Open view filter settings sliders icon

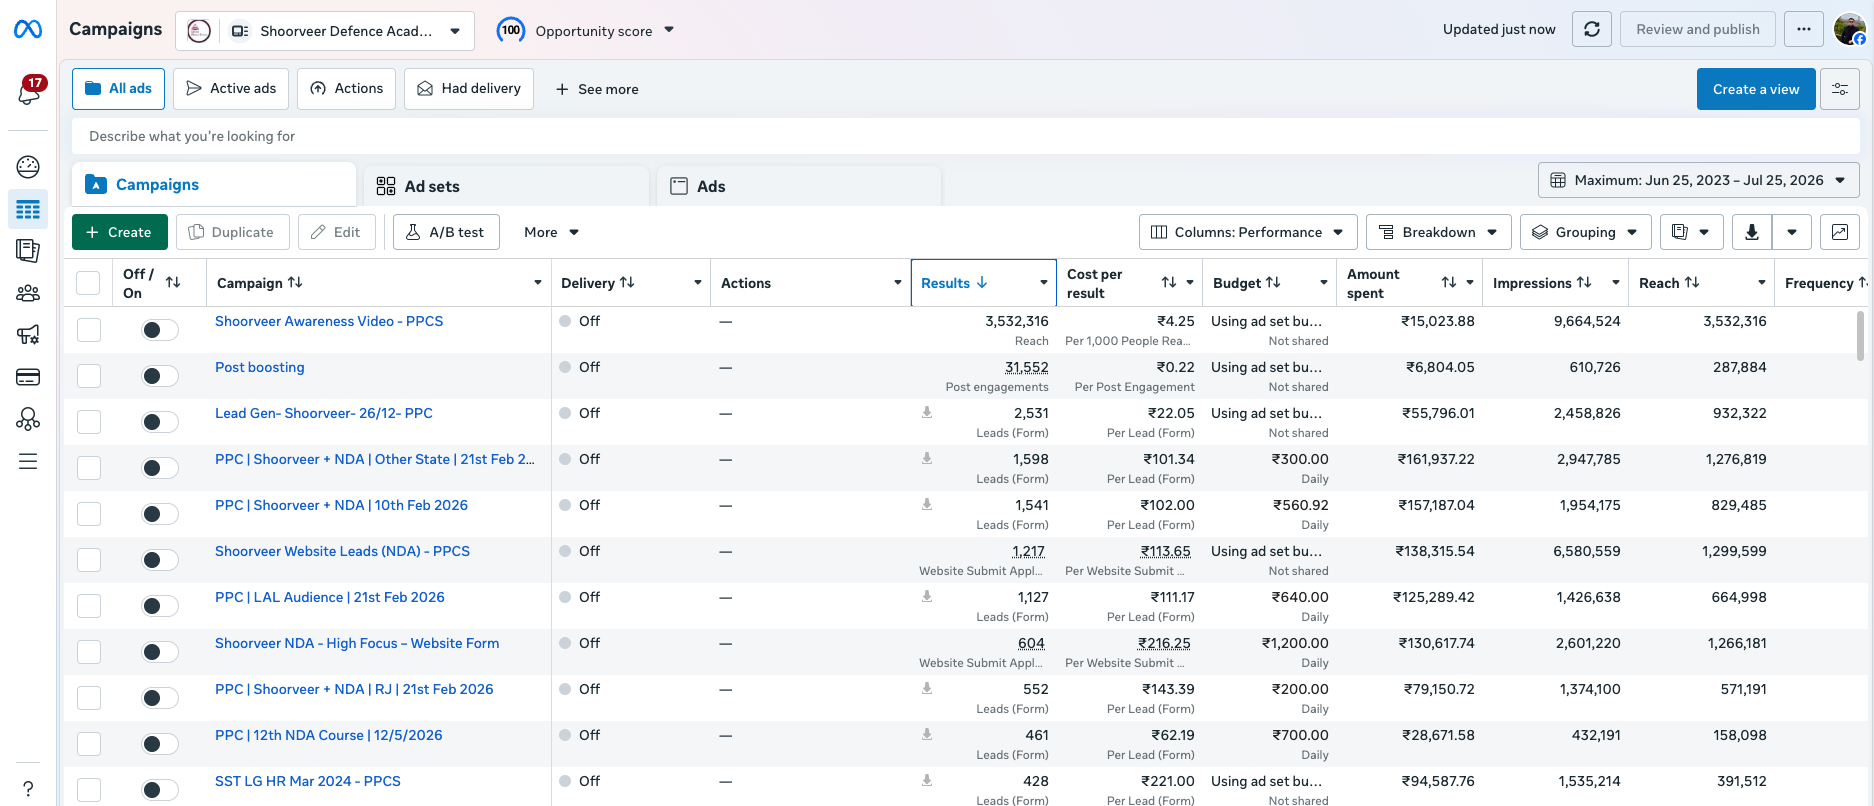pos(1840,89)
